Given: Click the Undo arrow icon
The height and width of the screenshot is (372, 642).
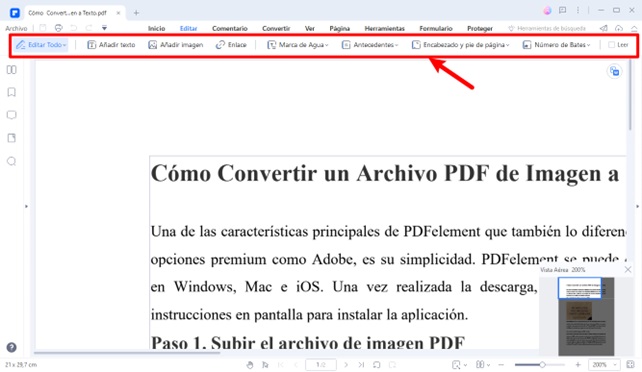Looking at the screenshot, I should click(74, 28).
